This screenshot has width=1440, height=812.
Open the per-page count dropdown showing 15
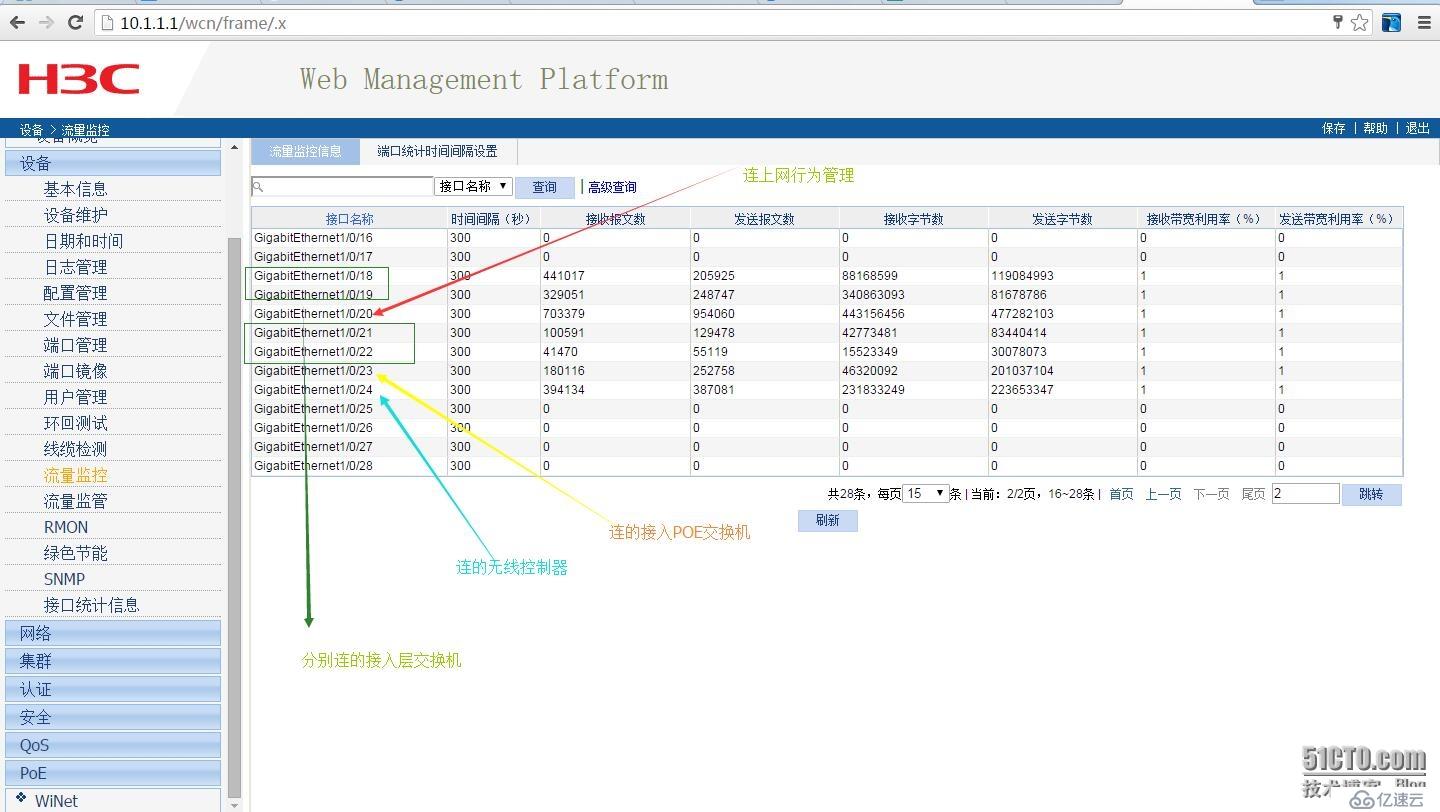tap(925, 493)
